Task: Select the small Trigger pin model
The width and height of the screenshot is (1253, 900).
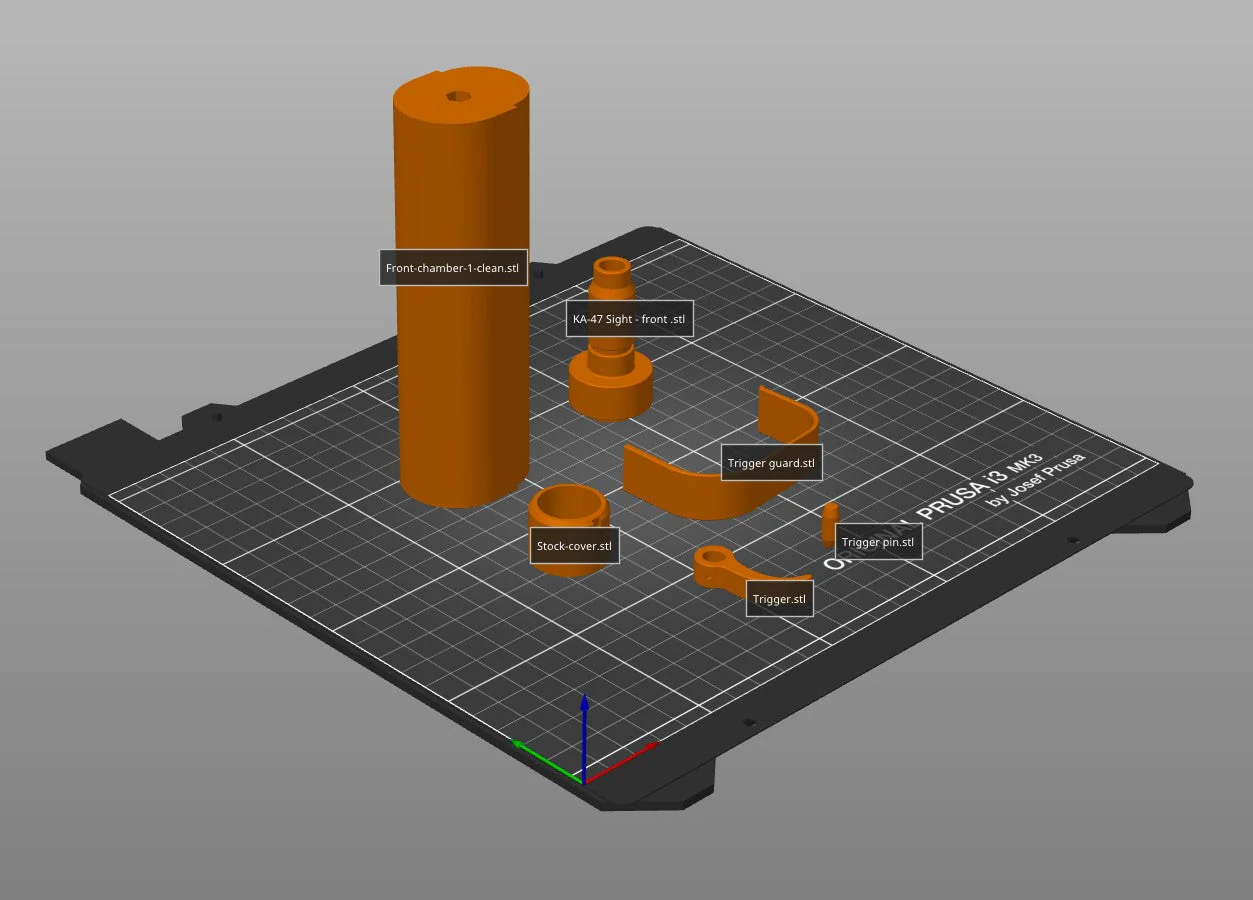Action: coord(829,522)
